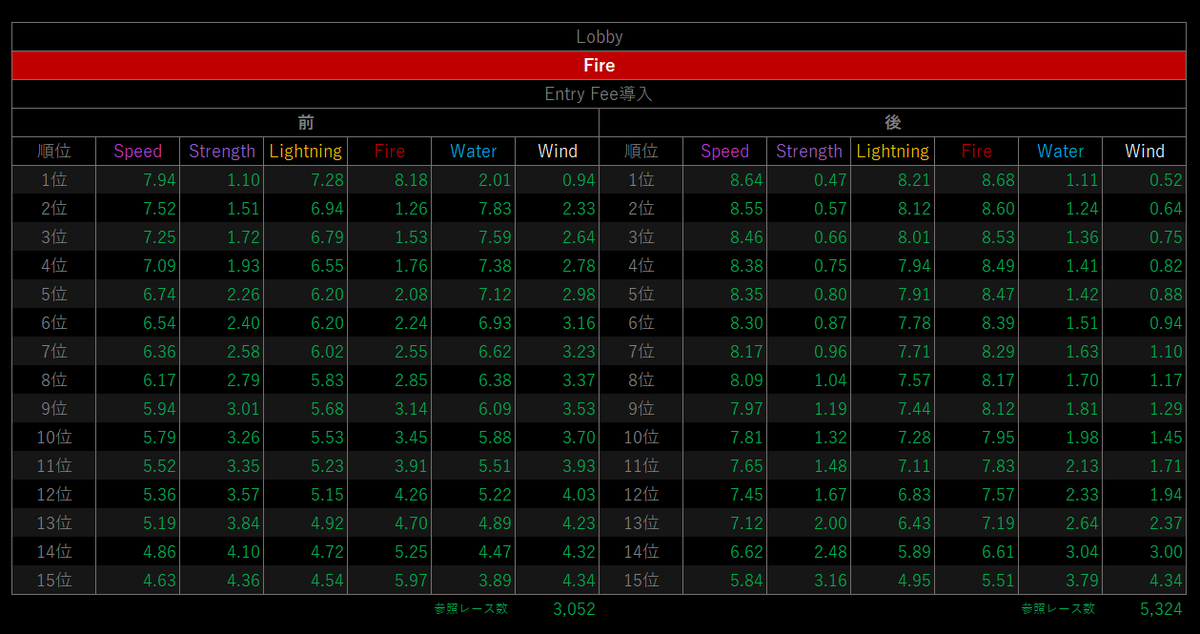Select the "前" section header
The image size is (1200, 634).
tap(305, 123)
